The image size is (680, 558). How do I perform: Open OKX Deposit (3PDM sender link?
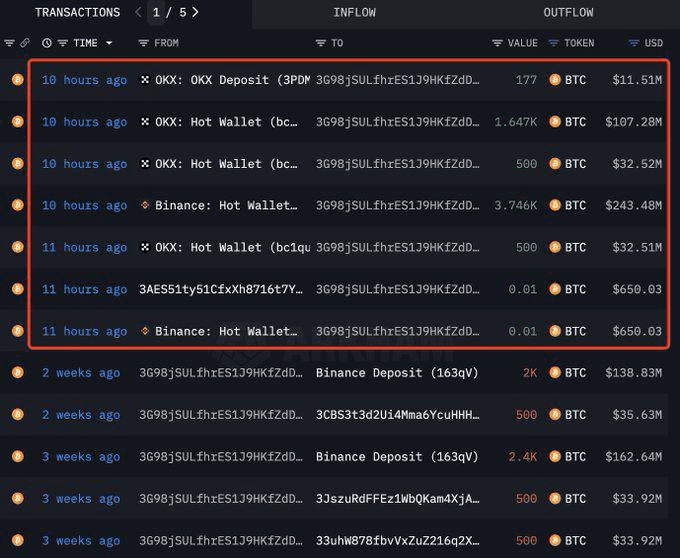point(232,80)
